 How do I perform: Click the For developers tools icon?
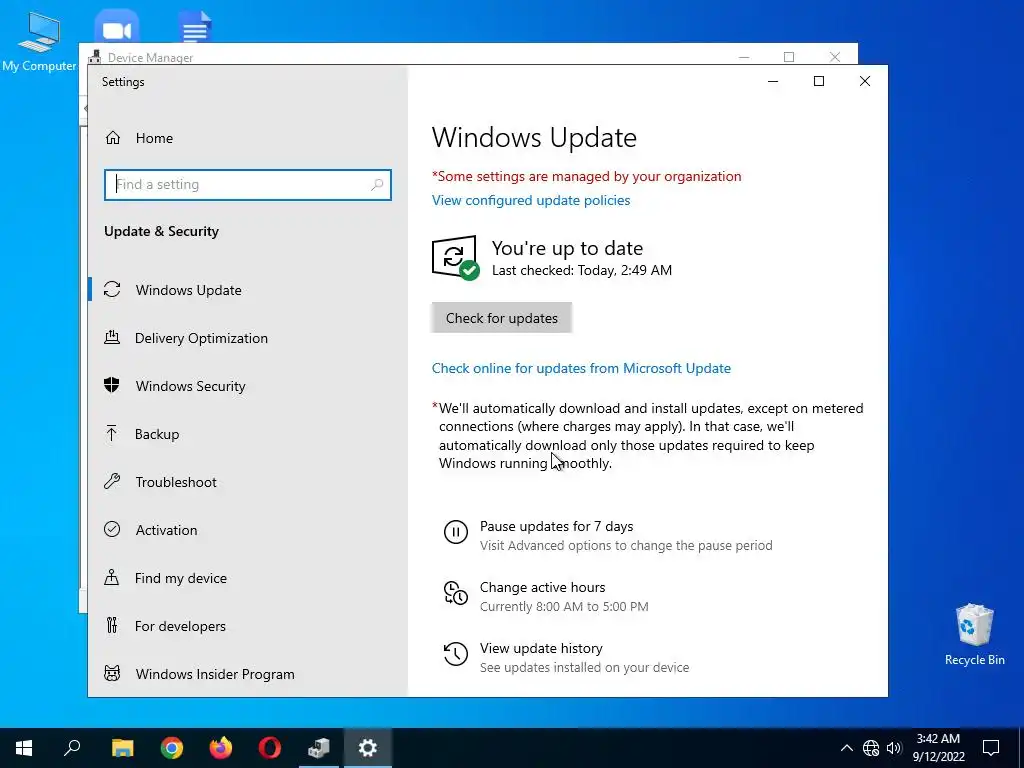click(x=112, y=626)
